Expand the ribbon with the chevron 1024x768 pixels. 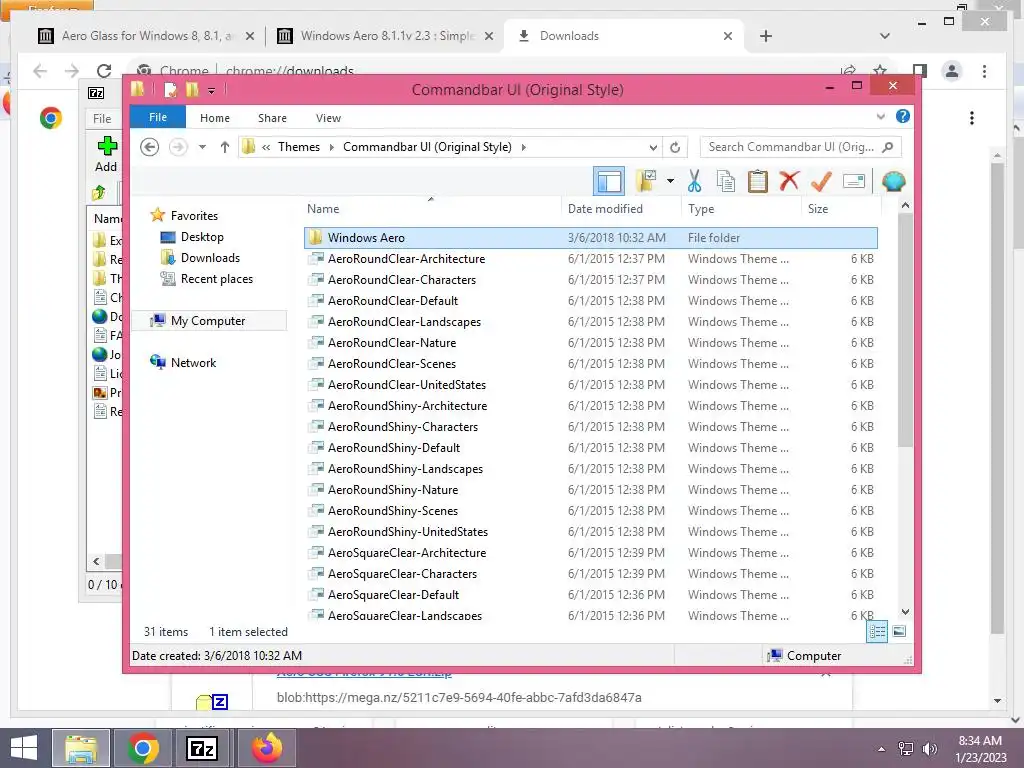coord(880,116)
